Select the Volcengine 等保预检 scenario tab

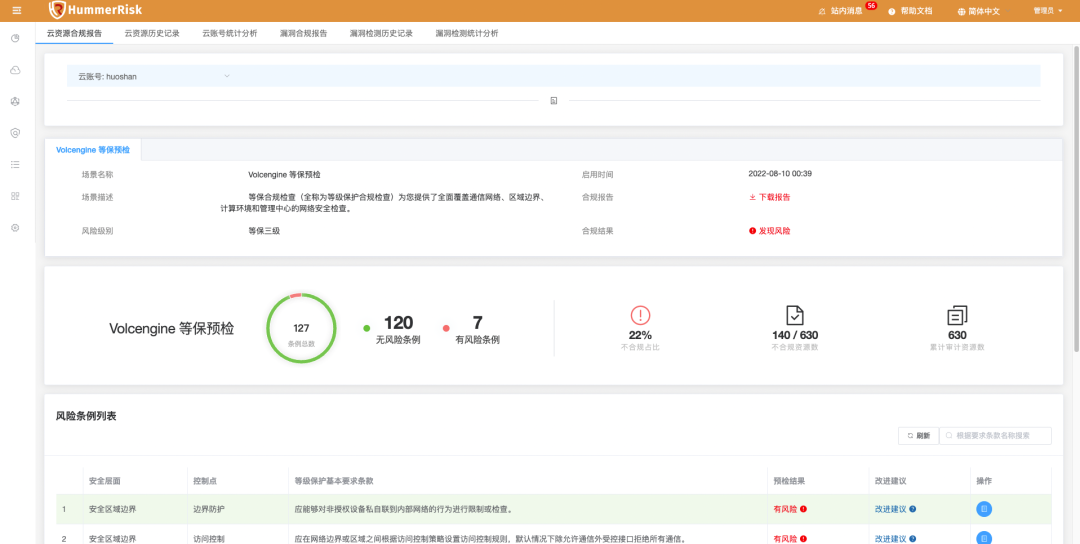(x=93, y=149)
